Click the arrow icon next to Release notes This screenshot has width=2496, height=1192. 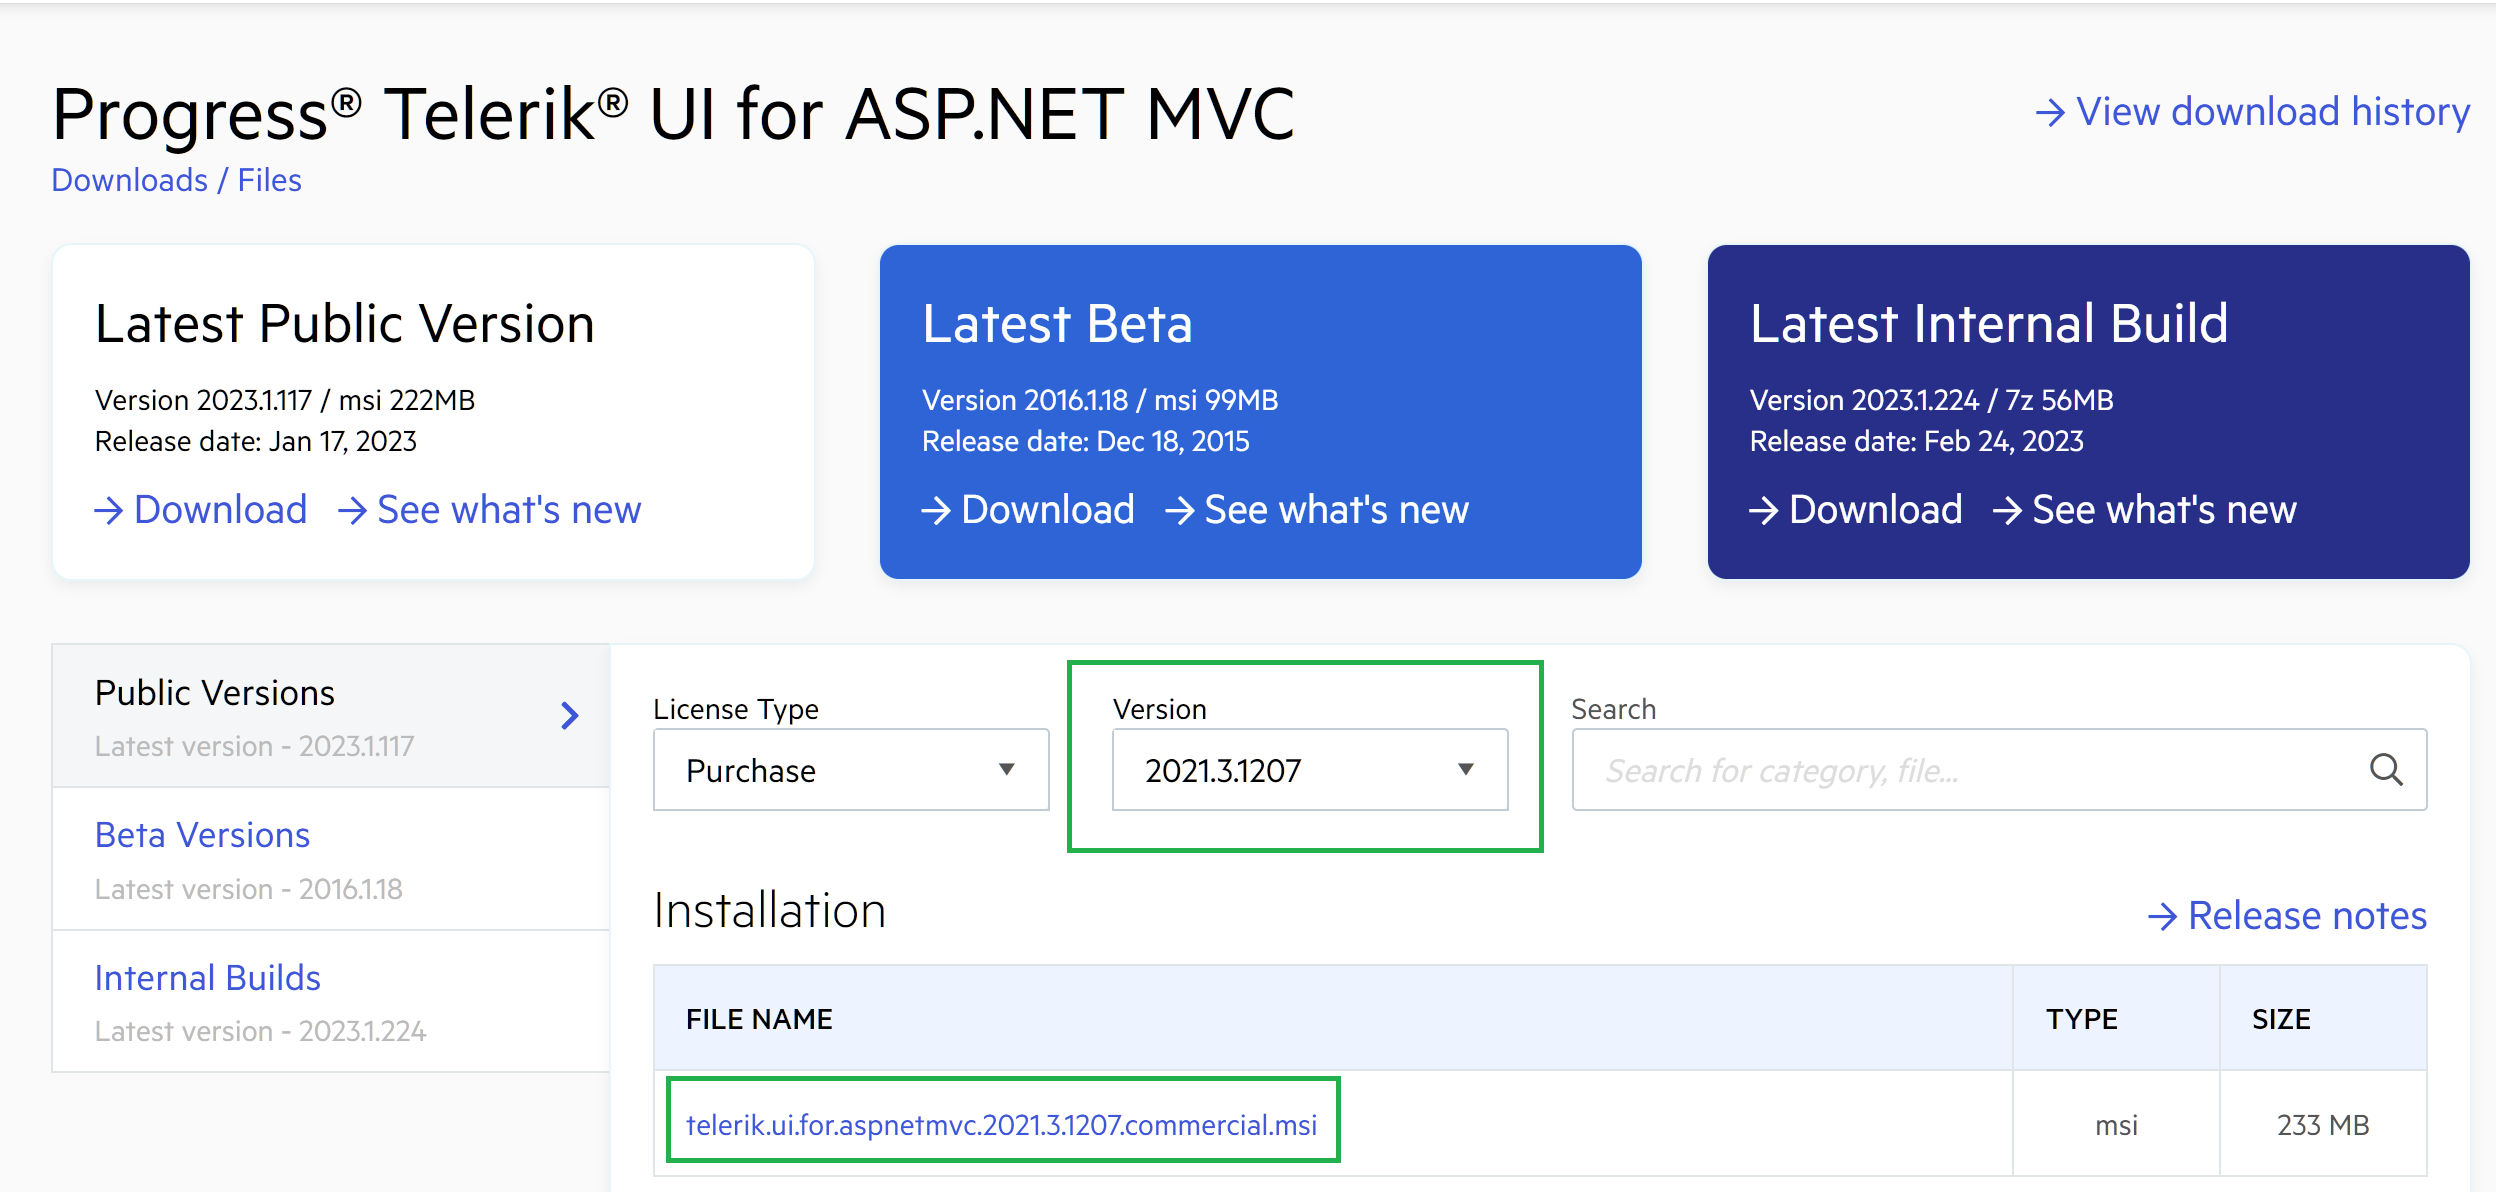point(2162,916)
